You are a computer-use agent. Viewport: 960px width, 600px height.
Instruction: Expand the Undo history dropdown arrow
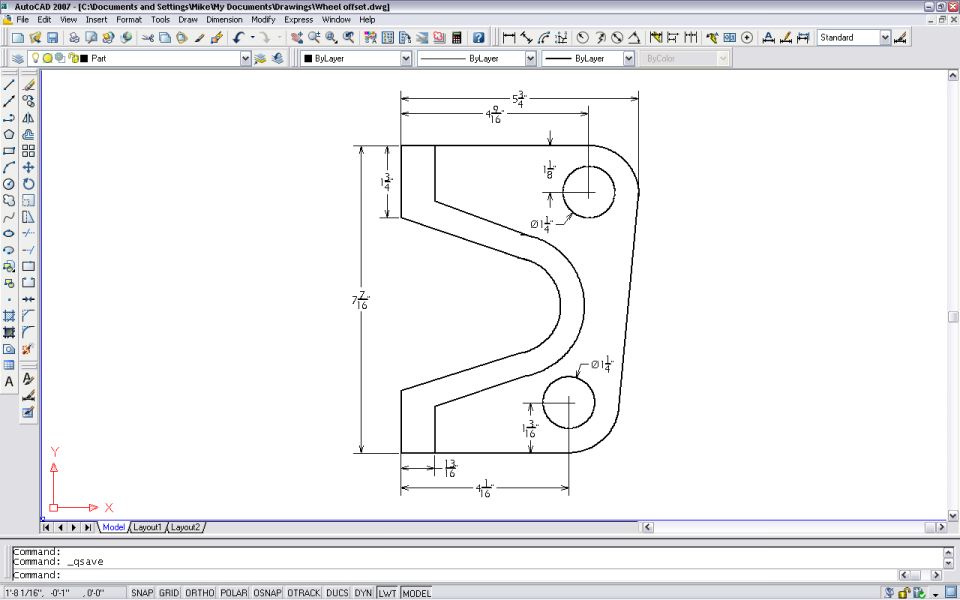[252, 38]
